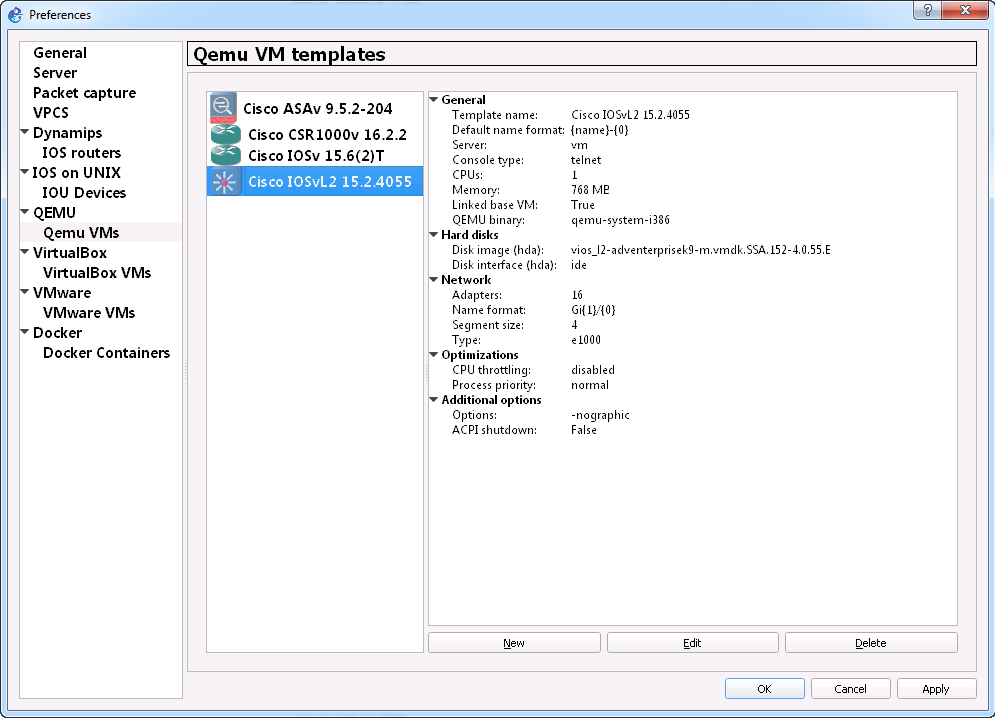Click the Process priority normal value
This screenshot has width=995, height=718.
(x=590, y=385)
